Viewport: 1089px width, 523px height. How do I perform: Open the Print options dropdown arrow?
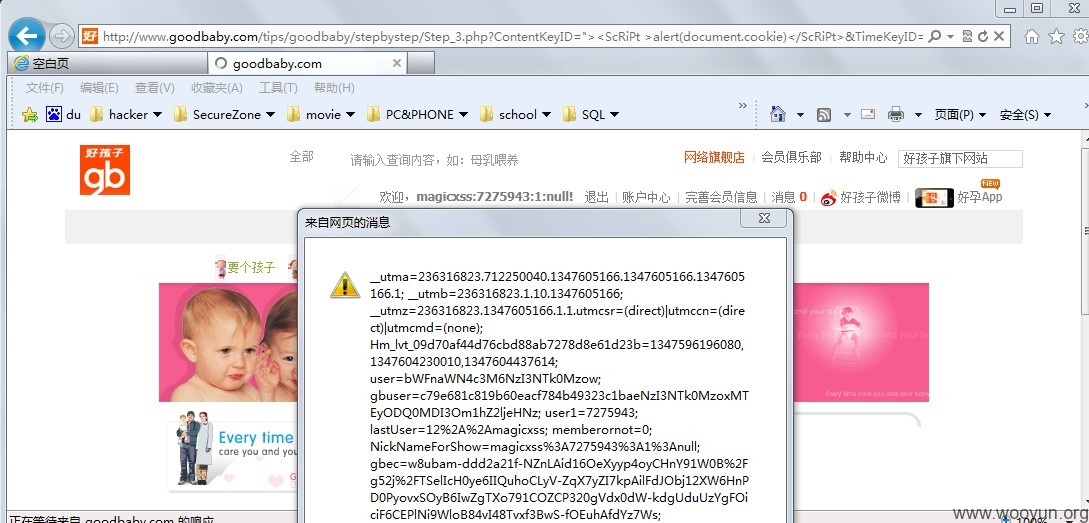coord(918,115)
